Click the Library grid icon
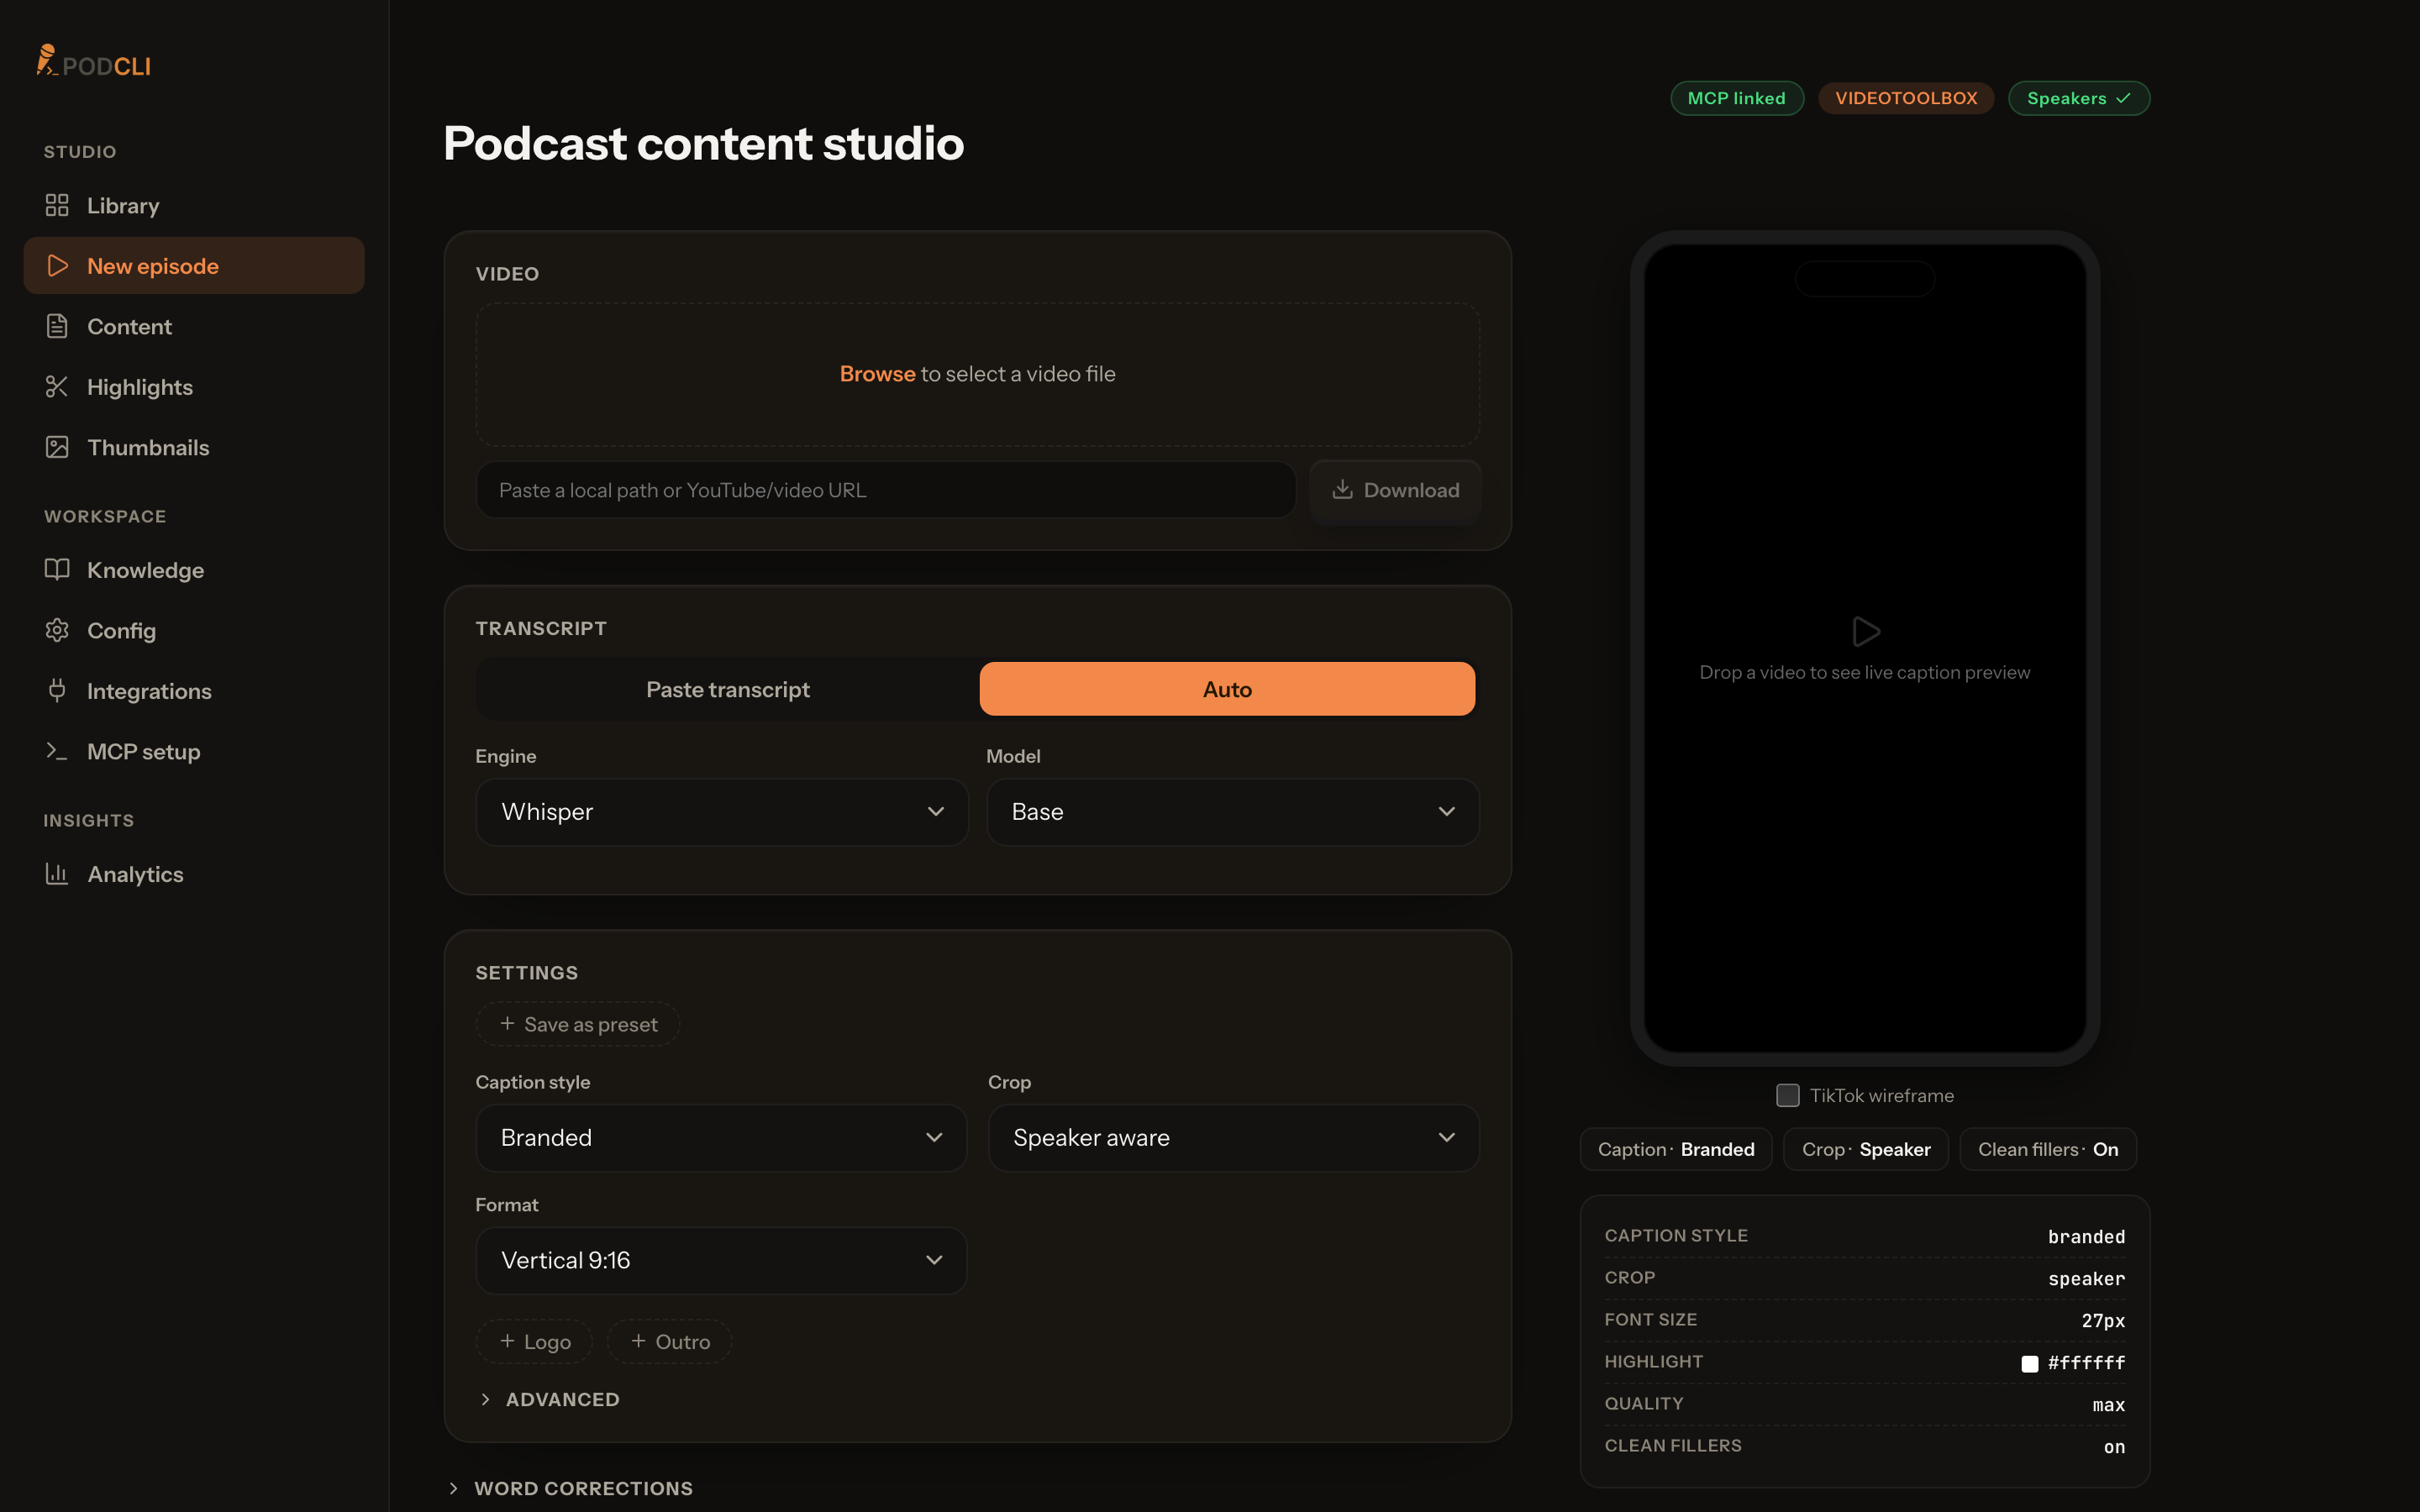The image size is (2420, 1512). tap(57, 205)
